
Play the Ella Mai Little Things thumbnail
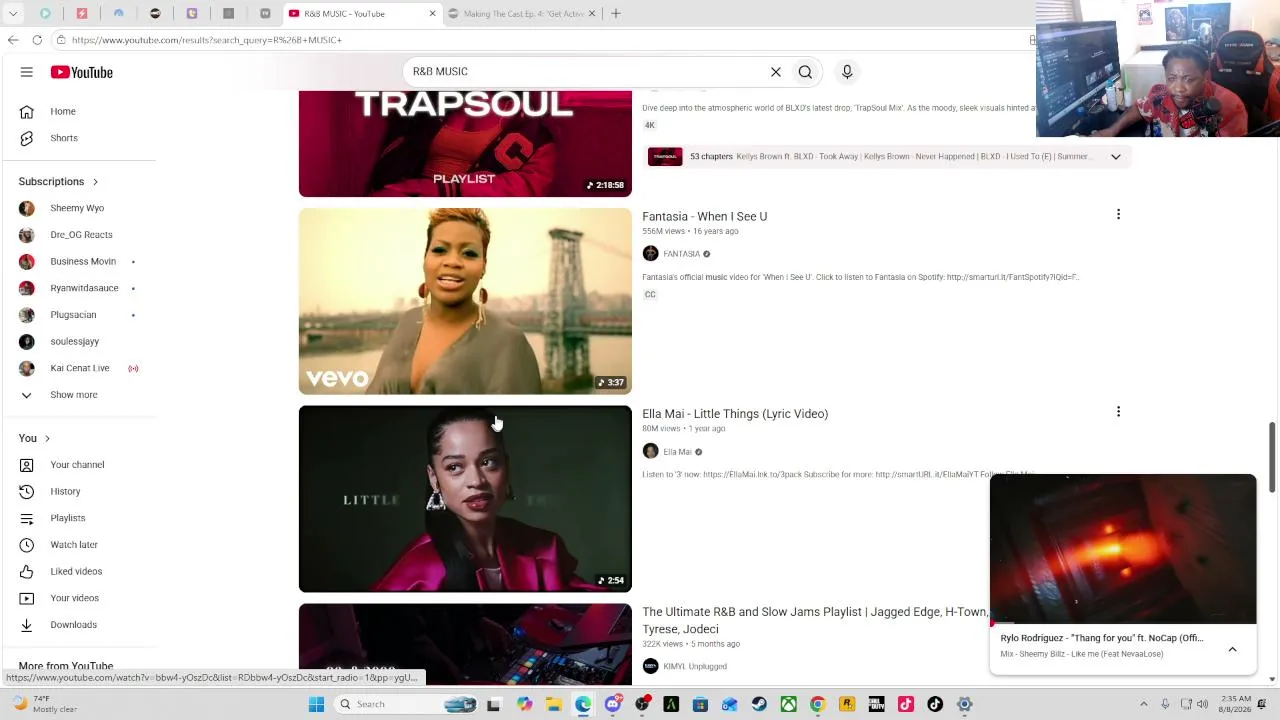tap(465, 499)
